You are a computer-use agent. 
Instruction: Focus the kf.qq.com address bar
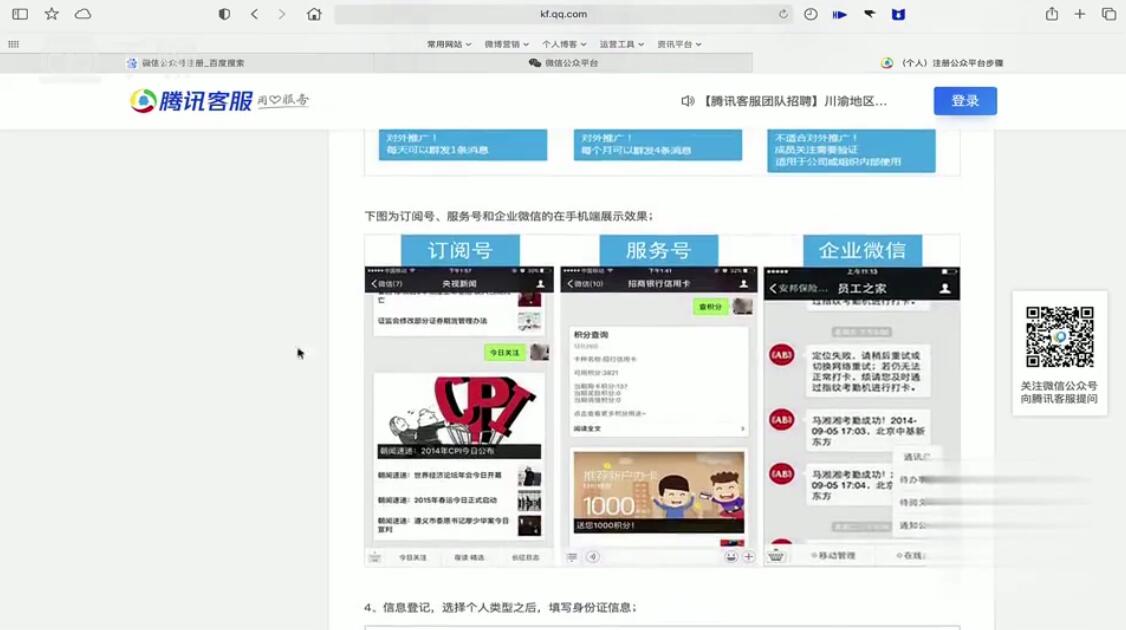click(563, 14)
